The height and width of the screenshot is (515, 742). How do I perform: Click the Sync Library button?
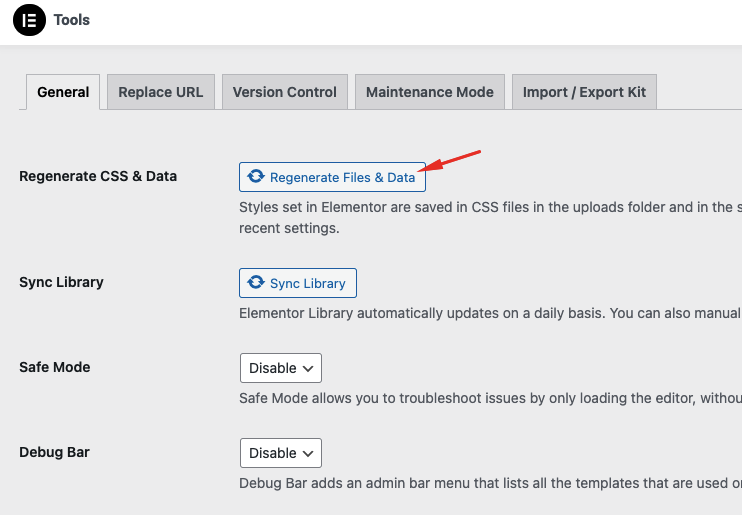point(298,283)
